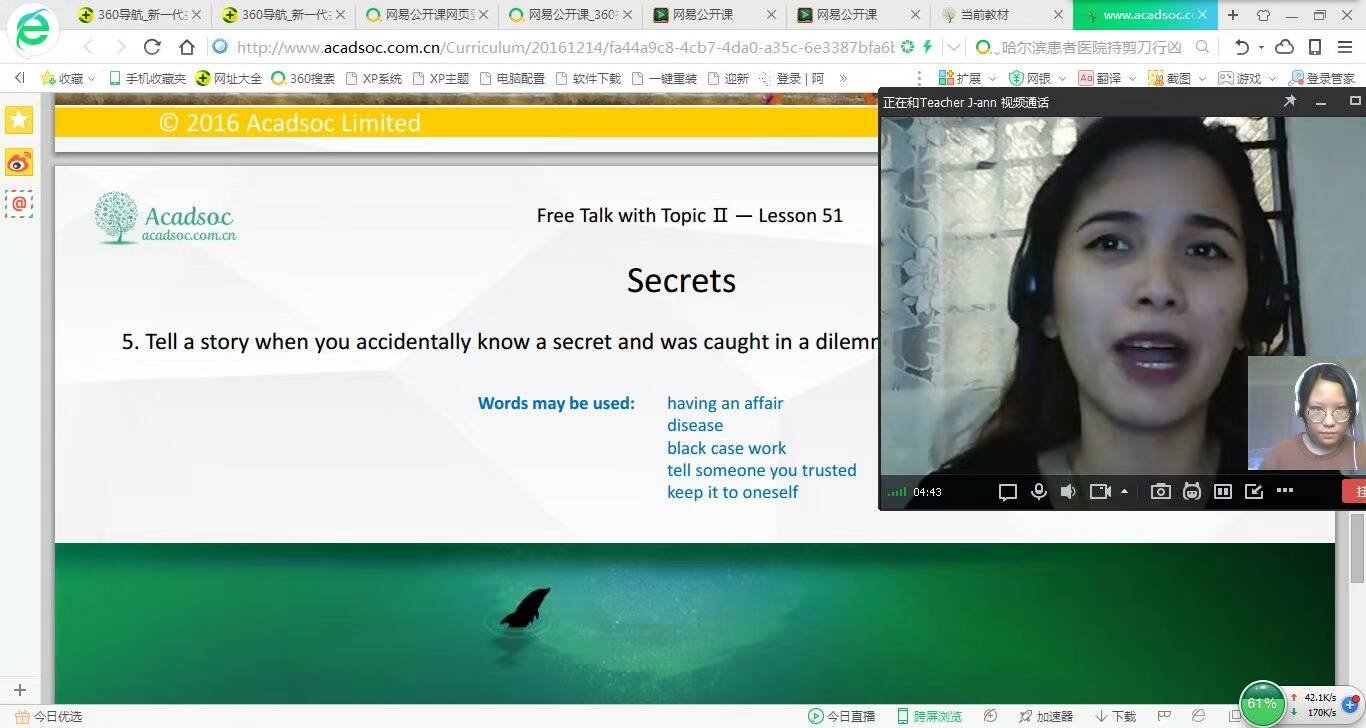Screen dimensions: 1366x728
Task: Pin the video call window on top
Action: tap(1290, 102)
